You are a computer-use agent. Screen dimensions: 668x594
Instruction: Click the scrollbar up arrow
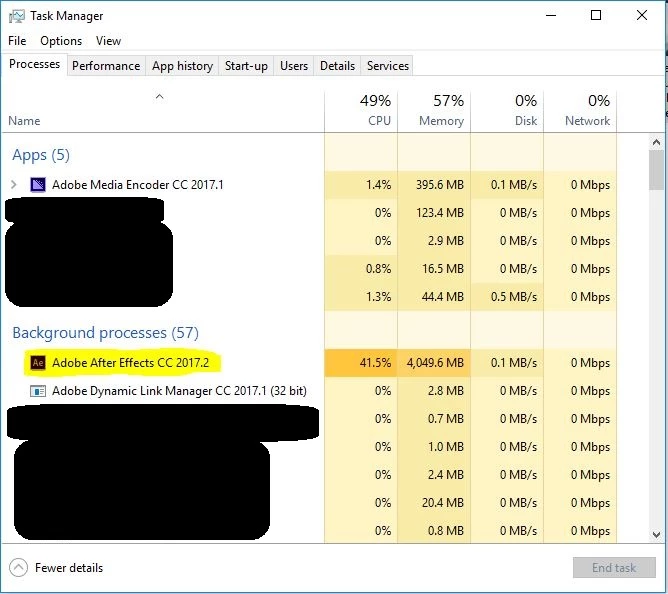pyautogui.click(x=656, y=142)
